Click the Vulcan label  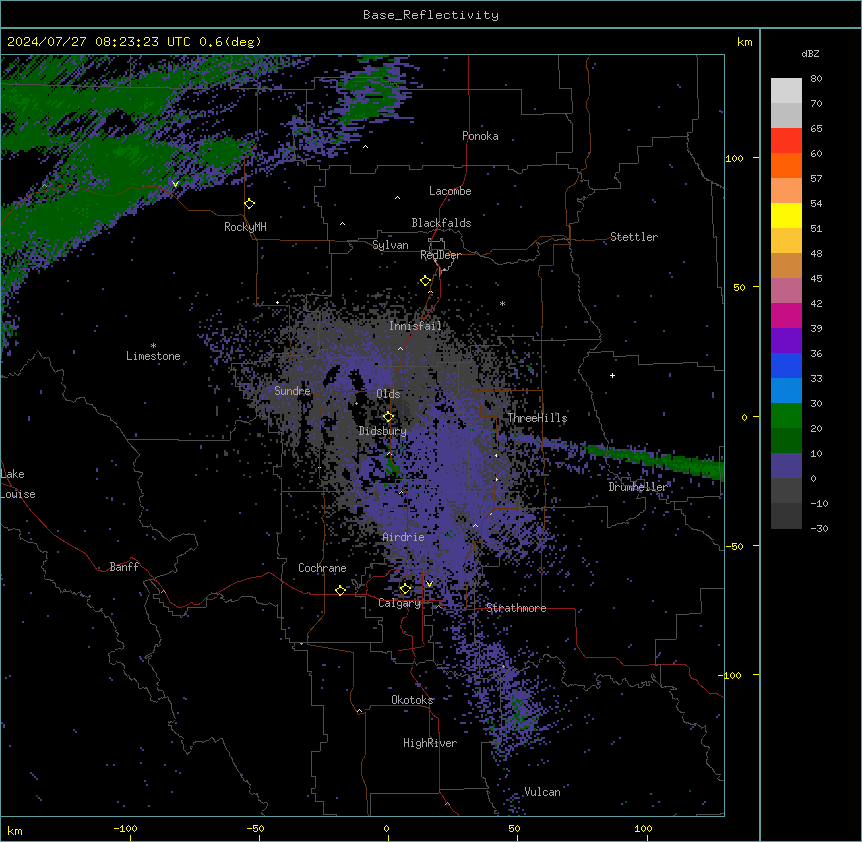(x=543, y=792)
